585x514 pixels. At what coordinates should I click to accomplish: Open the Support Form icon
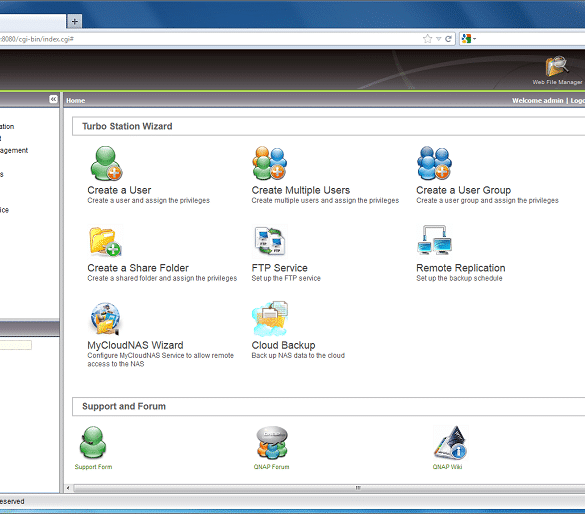pyautogui.click(x=93, y=442)
